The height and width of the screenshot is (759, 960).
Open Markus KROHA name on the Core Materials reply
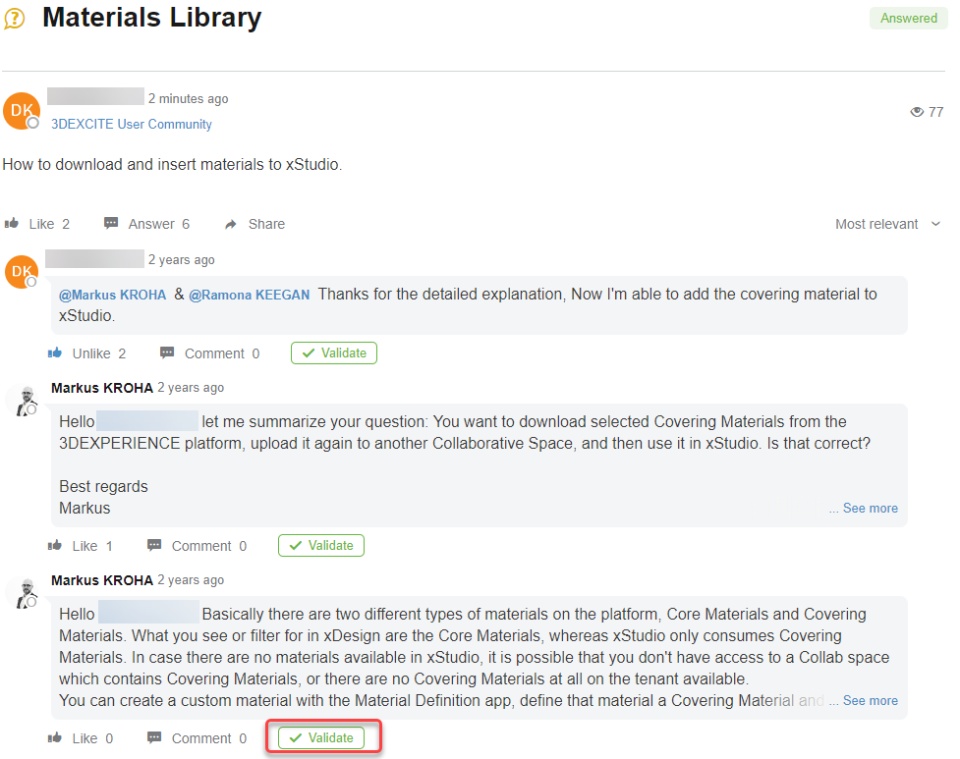click(x=102, y=580)
